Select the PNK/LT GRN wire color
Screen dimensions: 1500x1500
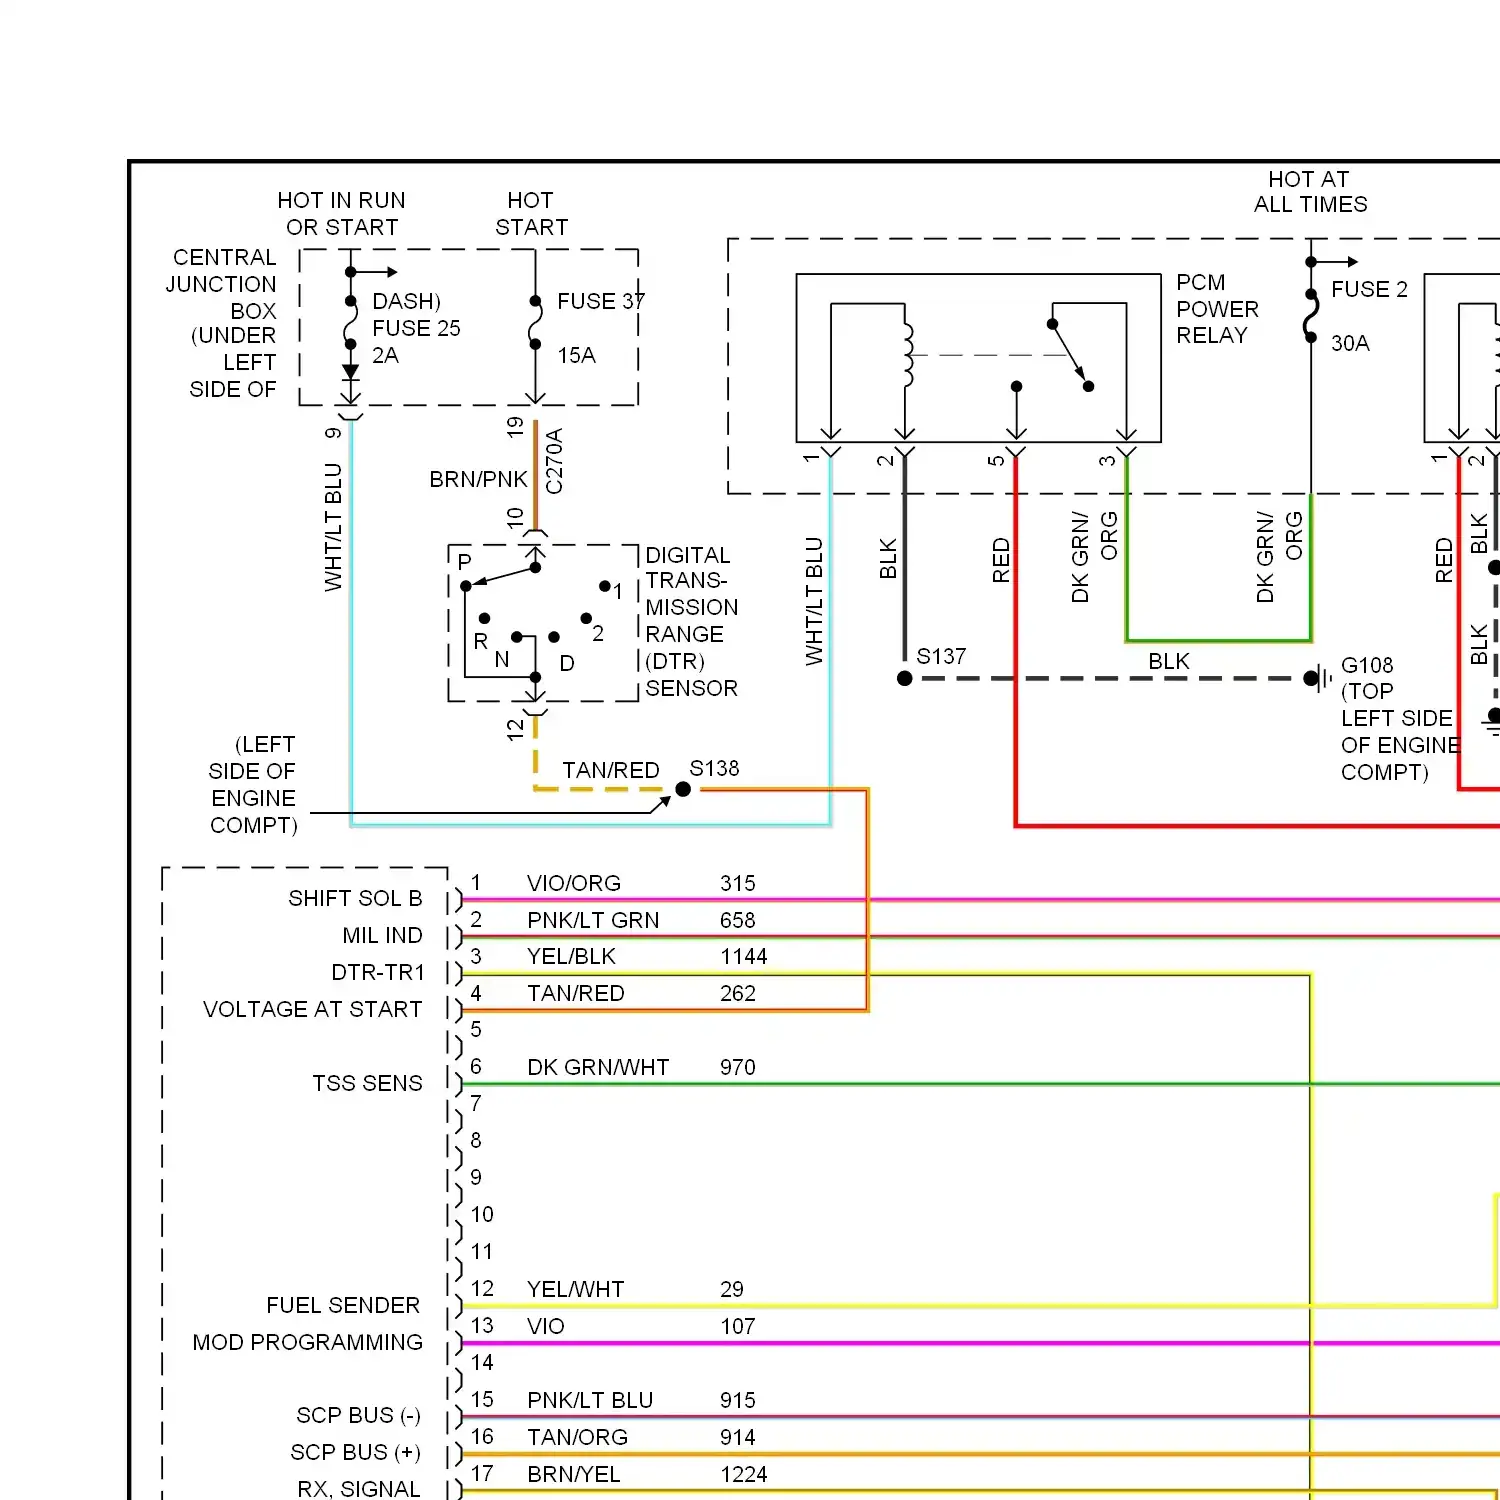[x=593, y=920]
